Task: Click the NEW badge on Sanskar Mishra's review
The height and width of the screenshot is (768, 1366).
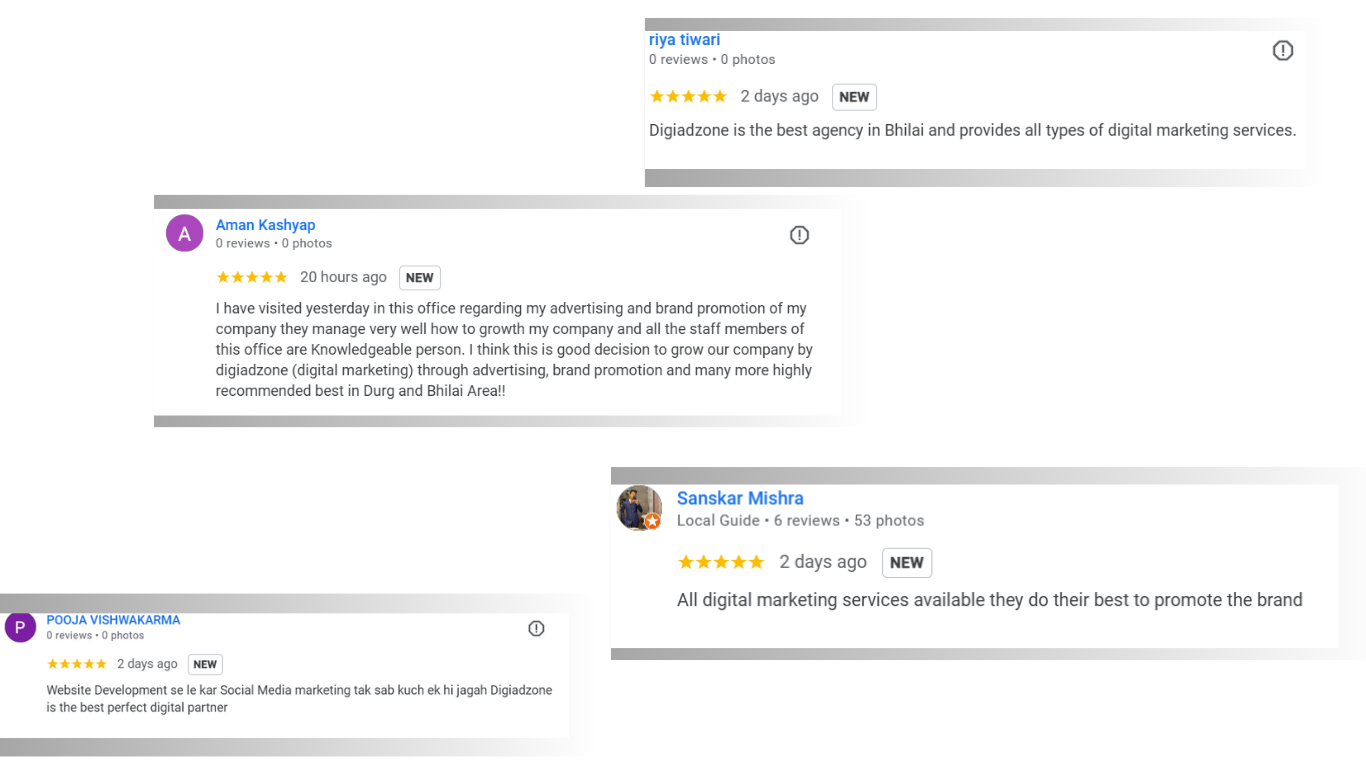Action: point(906,562)
